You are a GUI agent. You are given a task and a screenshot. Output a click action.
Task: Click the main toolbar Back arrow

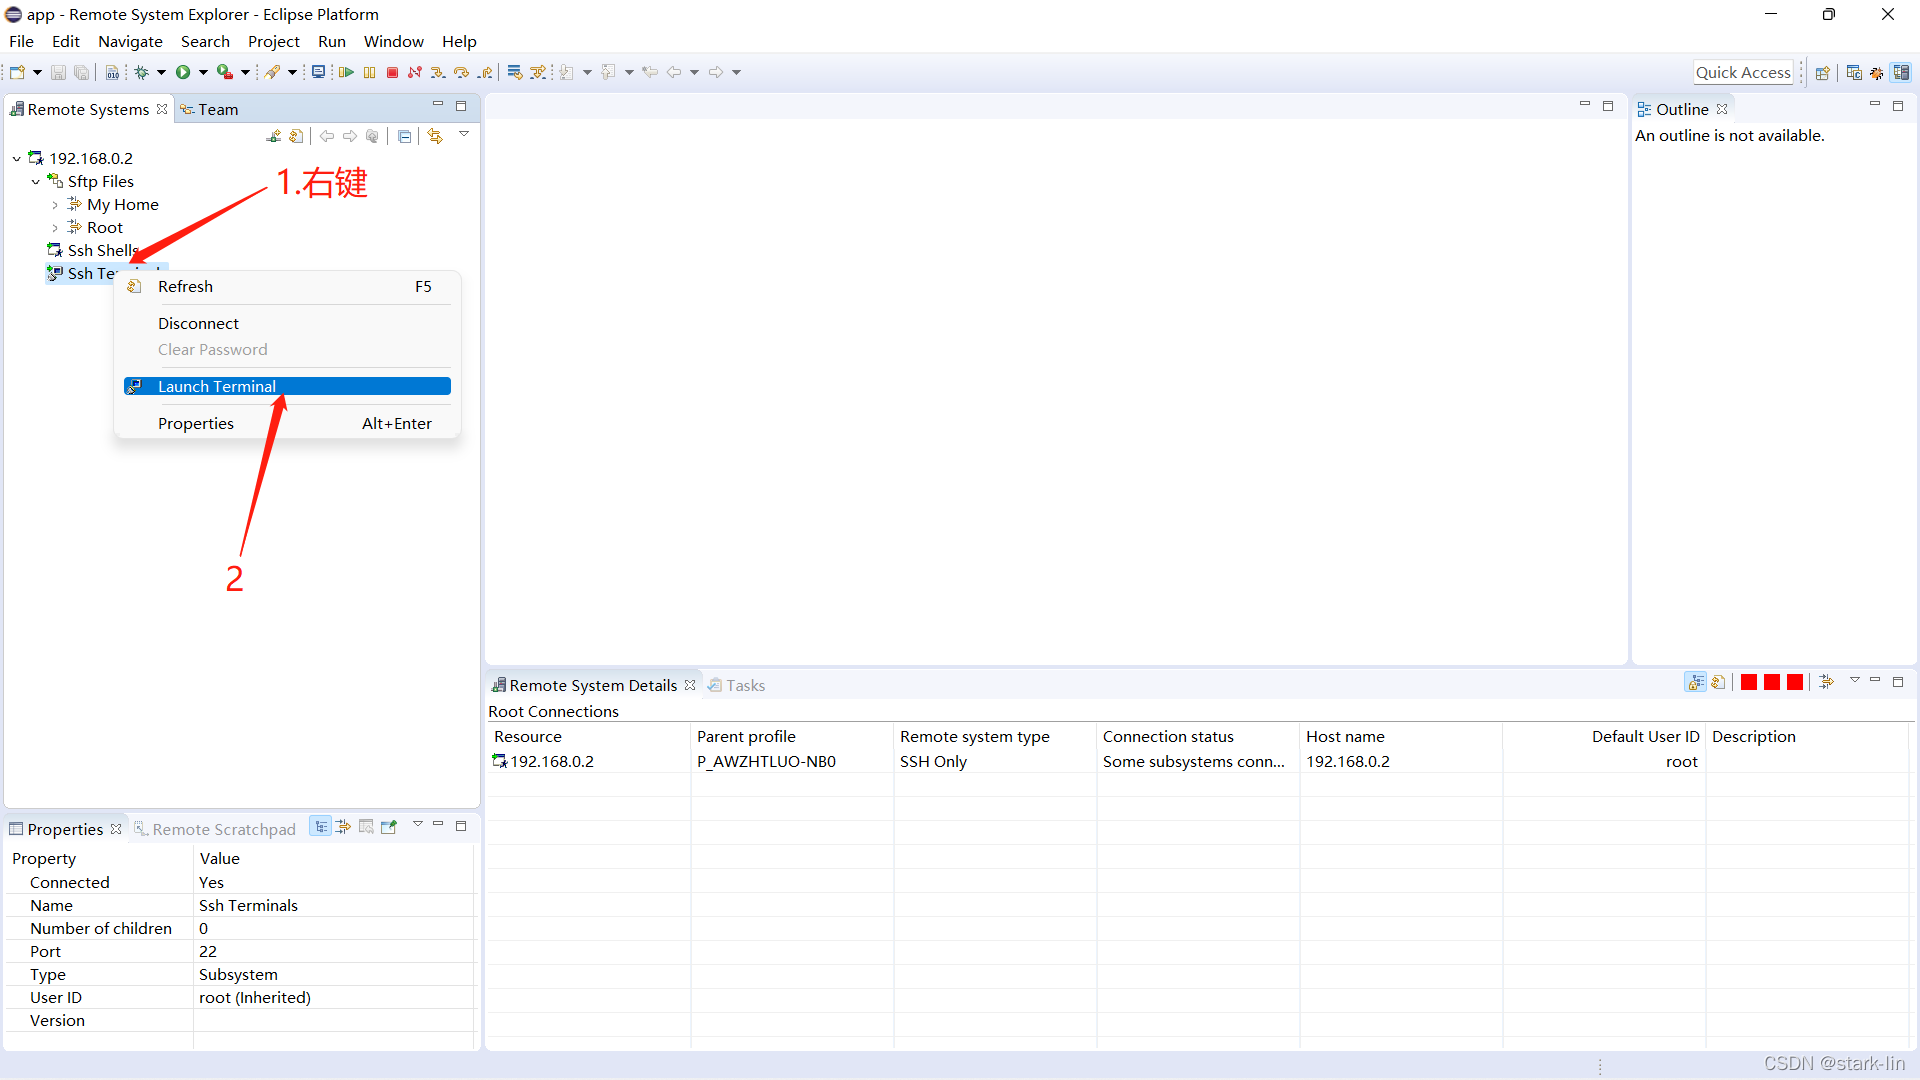tap(675, 72)
